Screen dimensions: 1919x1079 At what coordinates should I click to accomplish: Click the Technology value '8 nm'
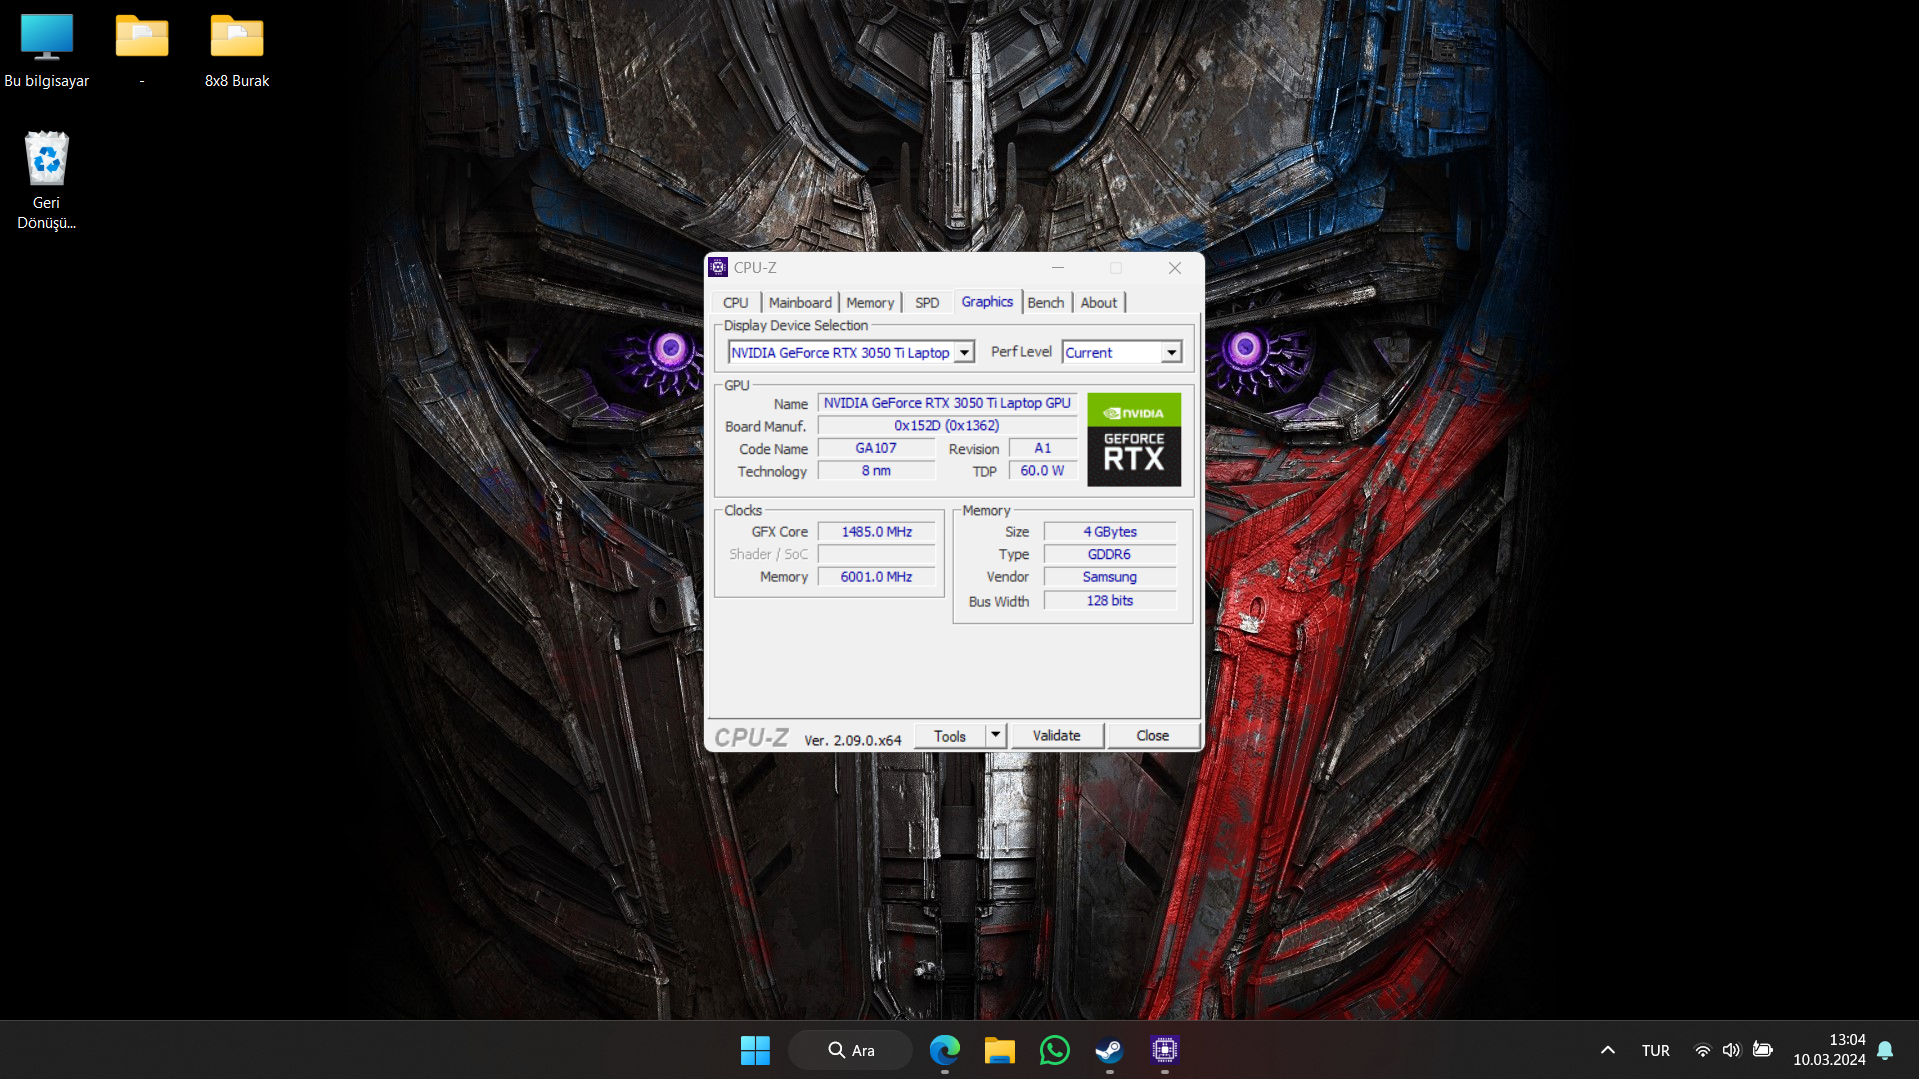coord(876,471)
